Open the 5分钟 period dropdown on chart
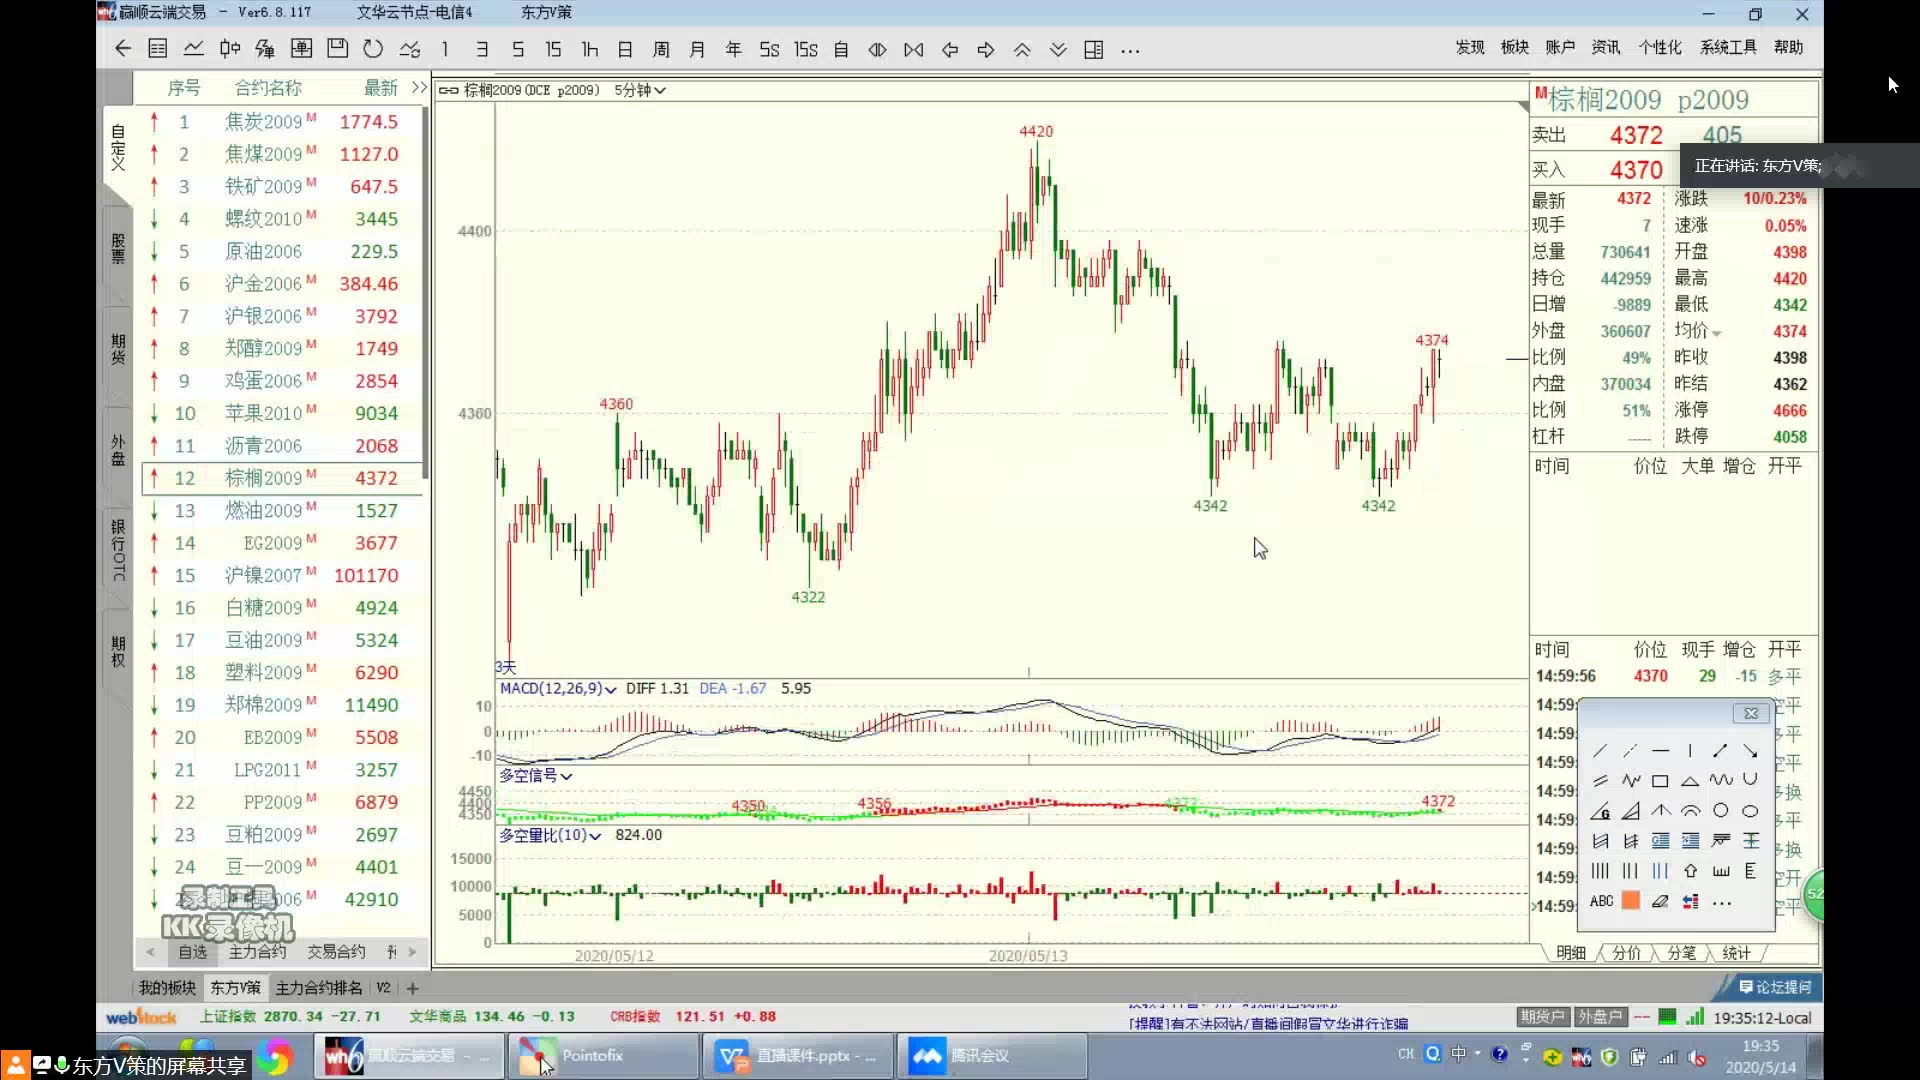 [640, 90]
